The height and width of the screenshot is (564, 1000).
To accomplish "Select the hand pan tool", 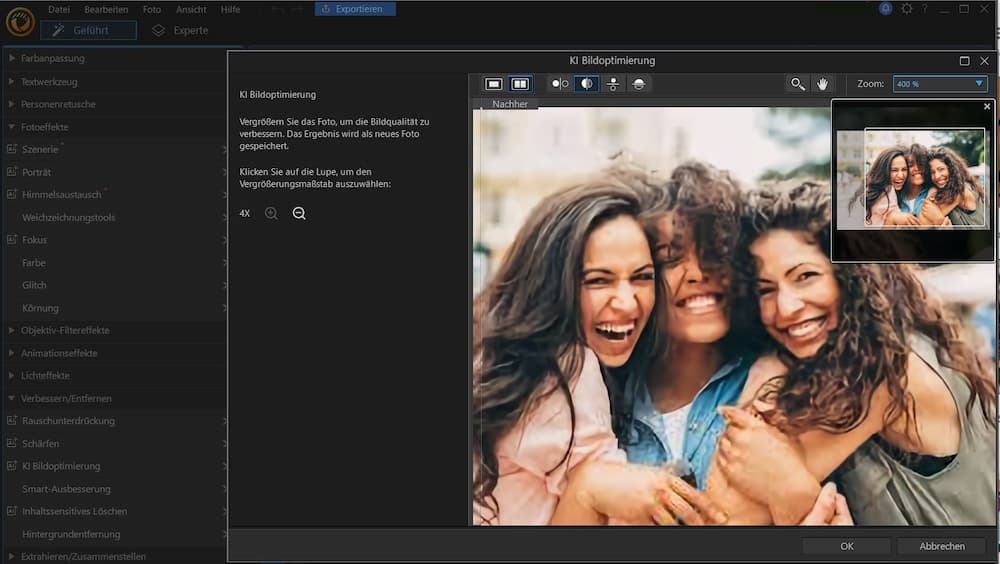I will point(823,84).
